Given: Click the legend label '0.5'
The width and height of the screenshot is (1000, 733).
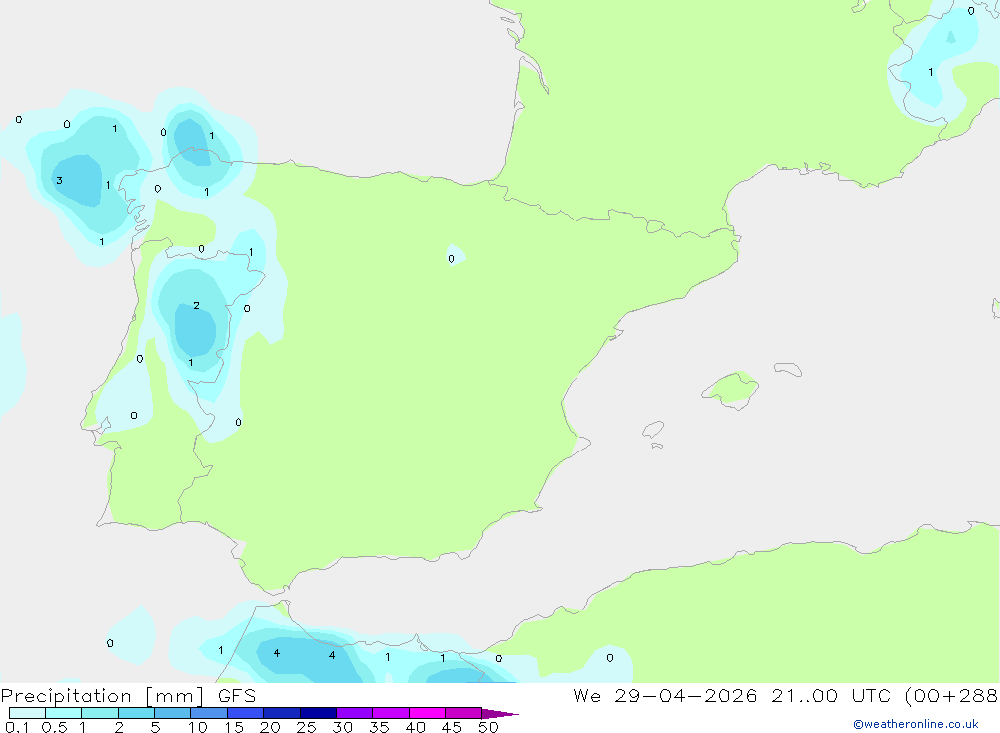Looking at the screenshot, I should coord(54,727).
